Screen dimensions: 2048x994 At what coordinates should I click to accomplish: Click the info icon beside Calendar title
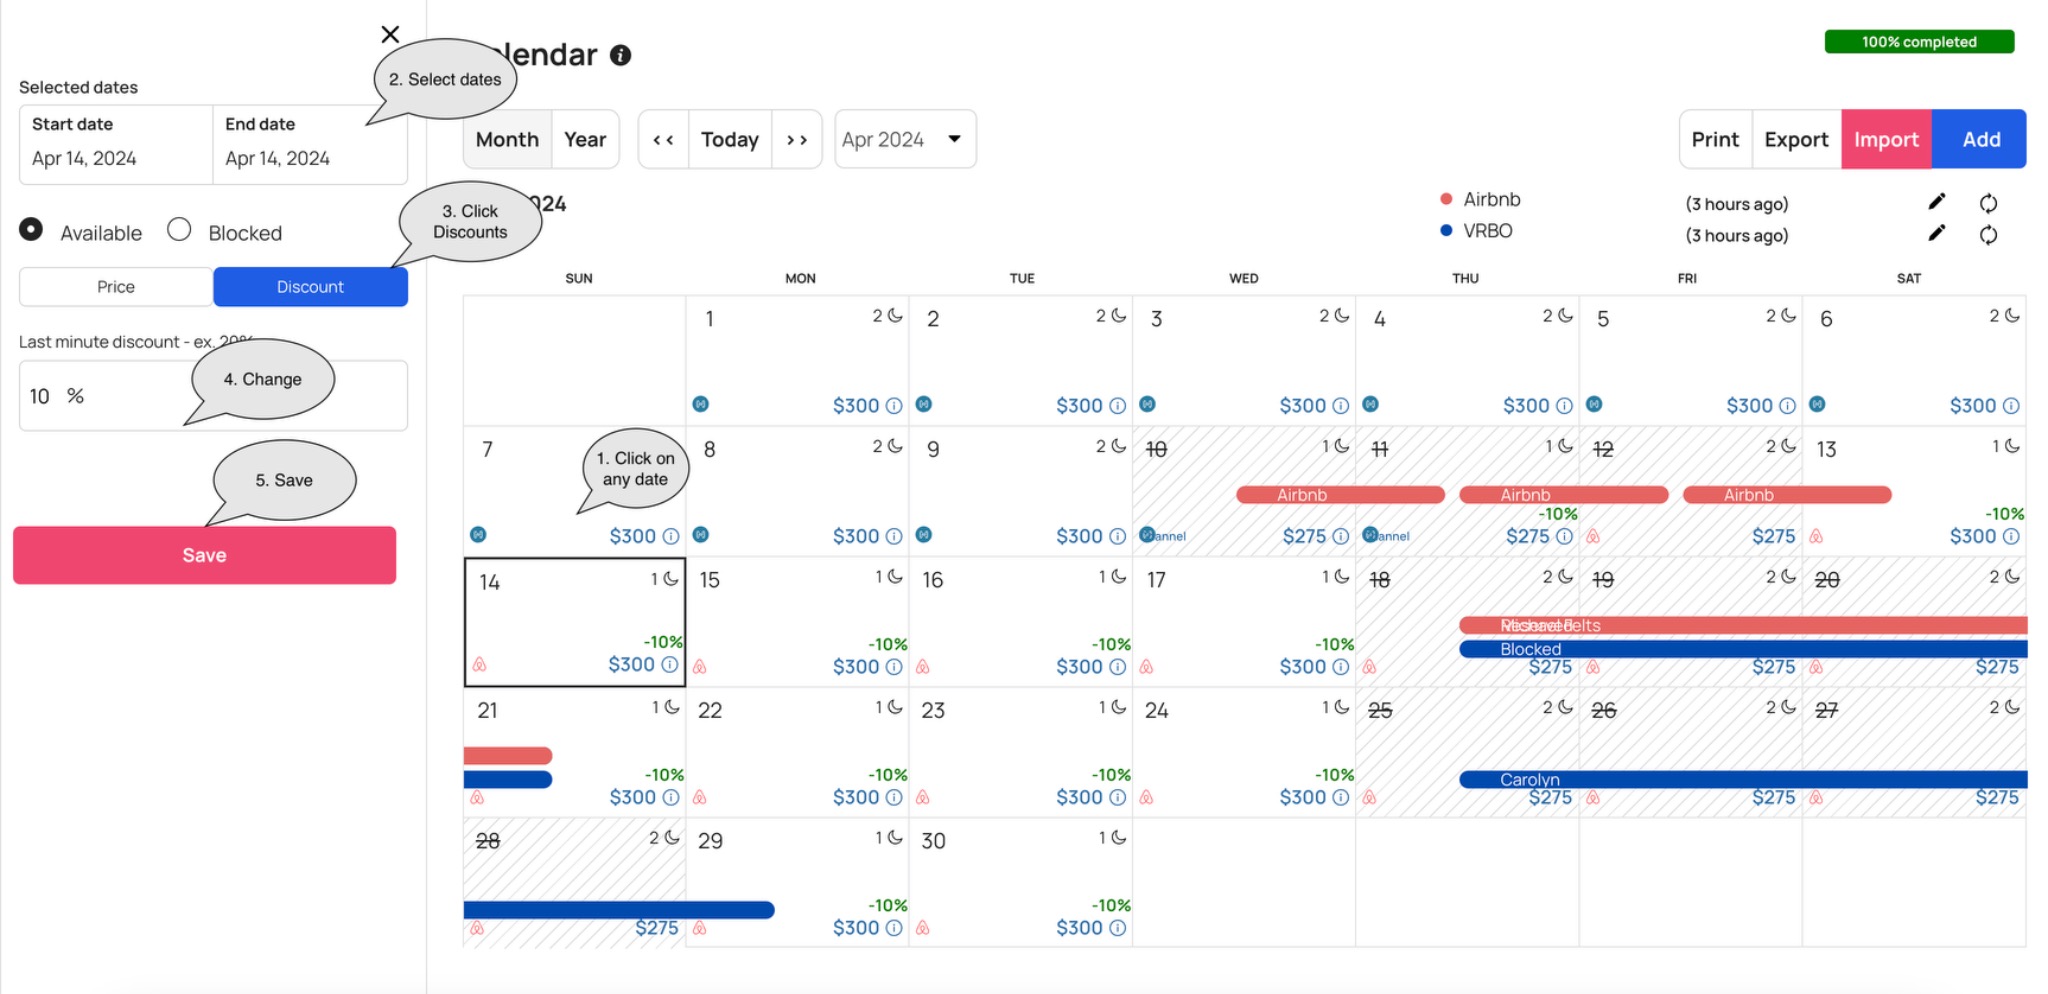point(621,55)
